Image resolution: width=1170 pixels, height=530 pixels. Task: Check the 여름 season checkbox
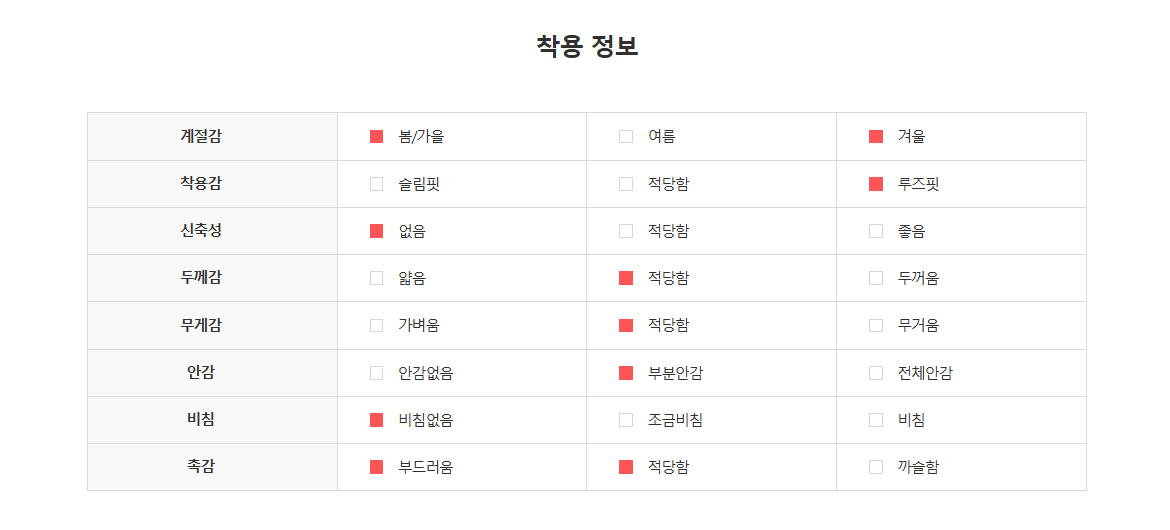click(626, 137)
